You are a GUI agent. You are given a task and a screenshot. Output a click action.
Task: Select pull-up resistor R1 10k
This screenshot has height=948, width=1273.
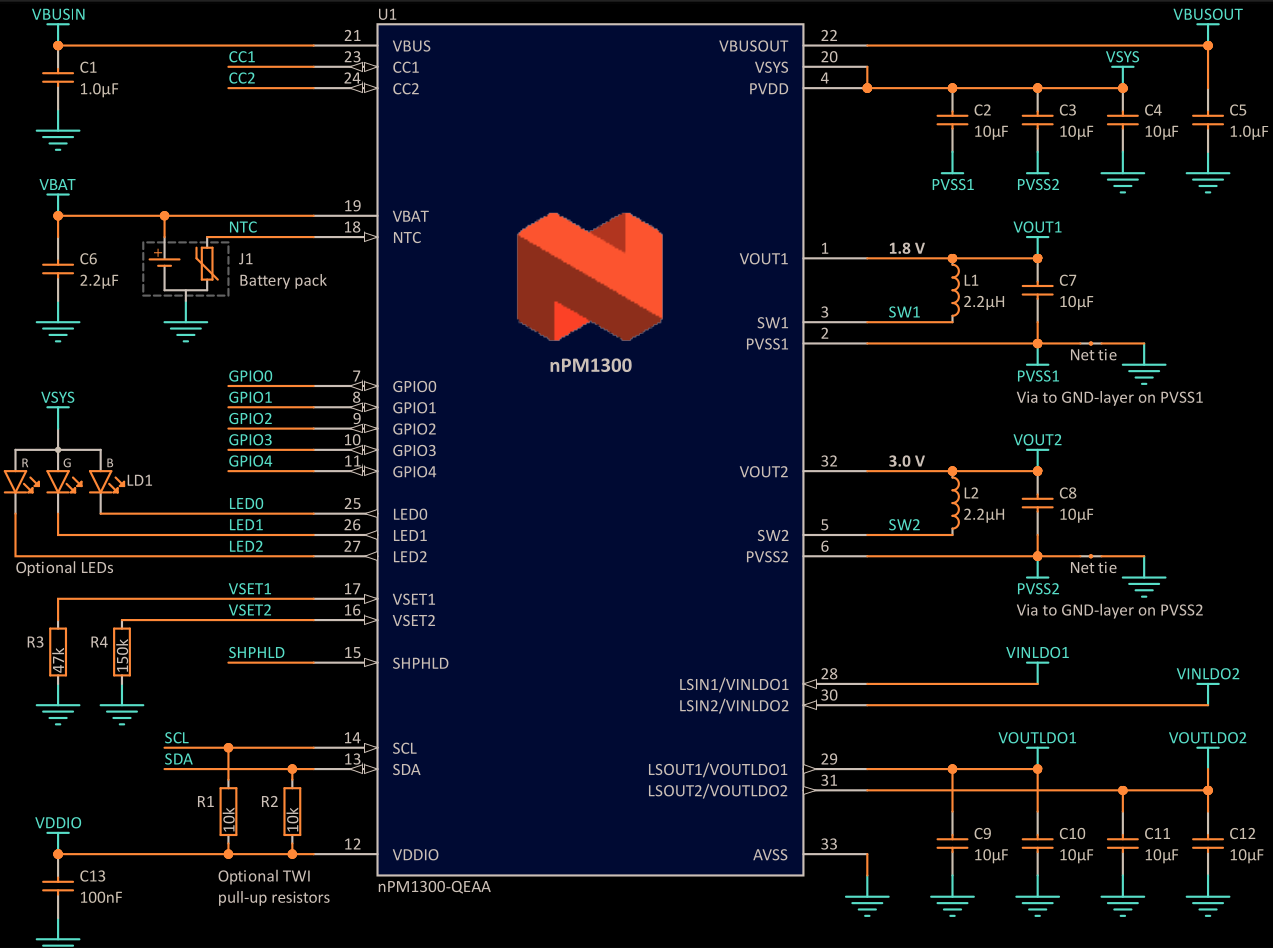[x=229, y=811]
